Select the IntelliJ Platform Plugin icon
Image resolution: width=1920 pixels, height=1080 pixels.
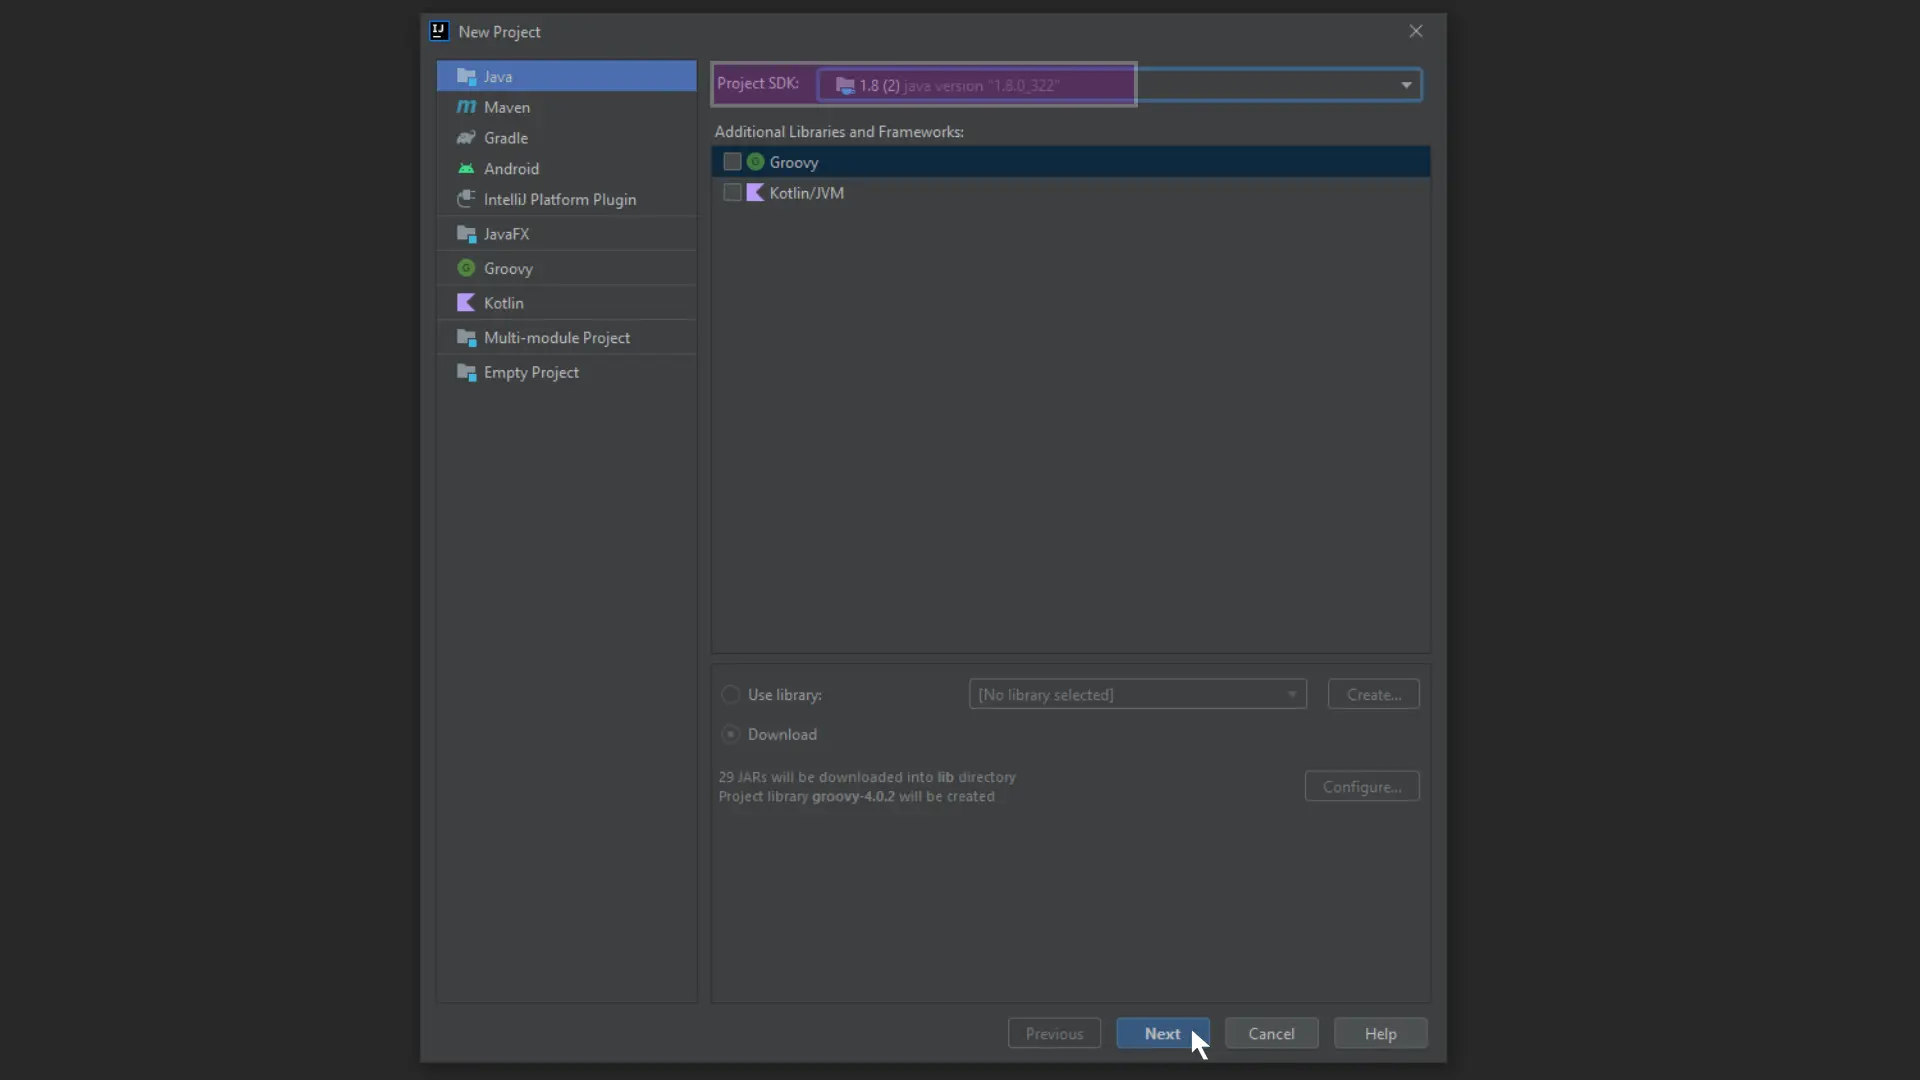(465, 199)
